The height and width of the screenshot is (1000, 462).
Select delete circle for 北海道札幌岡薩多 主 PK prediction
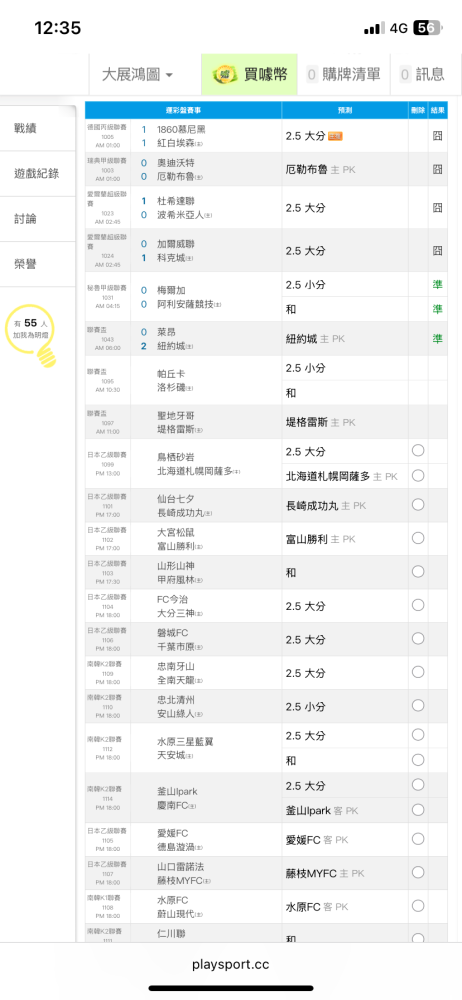click(418, 476)
